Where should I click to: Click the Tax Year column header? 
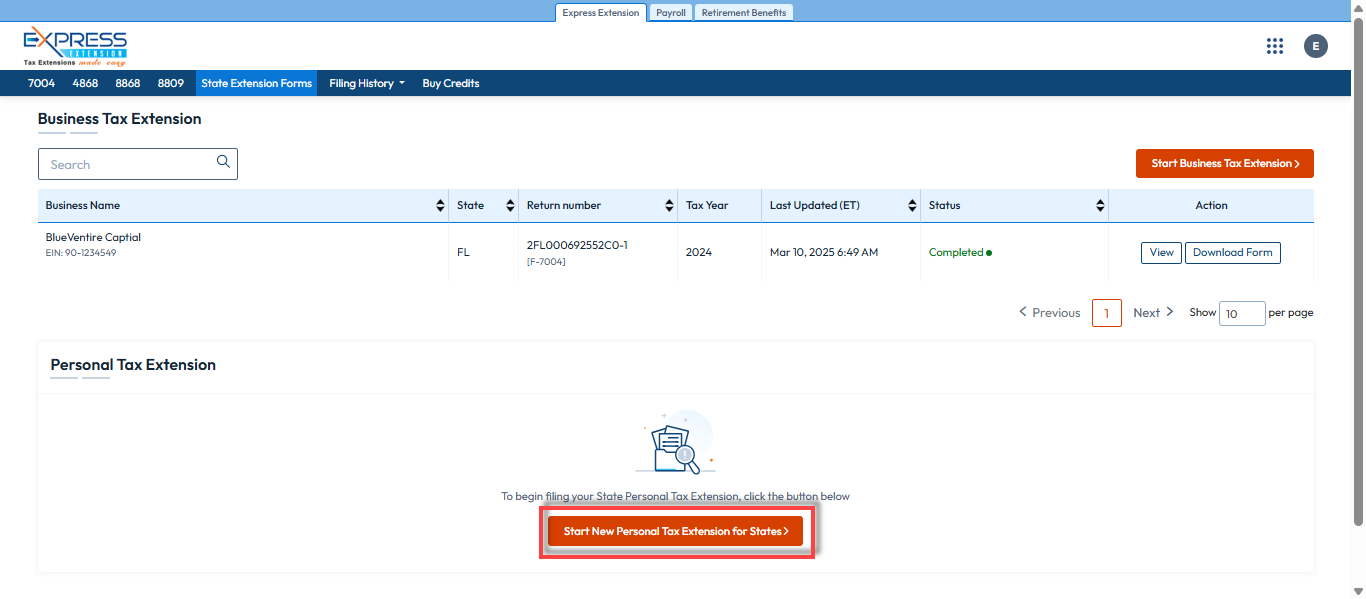pyautogui.click(x=707, y=205)
